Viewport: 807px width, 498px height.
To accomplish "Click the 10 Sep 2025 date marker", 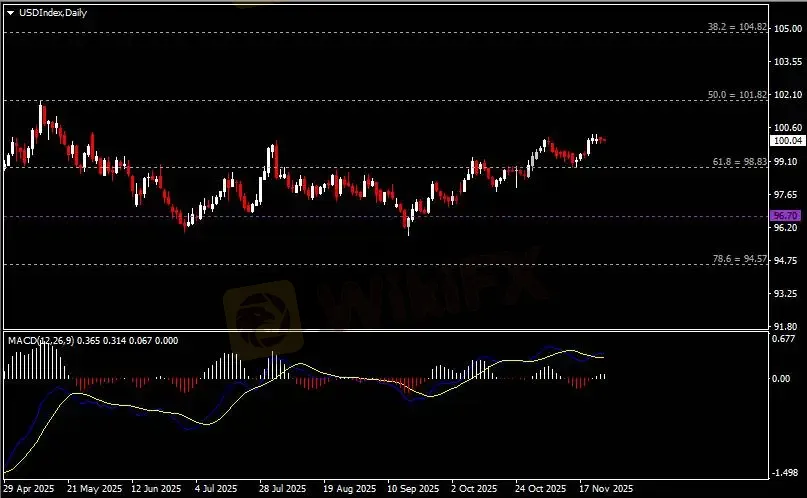I will pos(413,489).
